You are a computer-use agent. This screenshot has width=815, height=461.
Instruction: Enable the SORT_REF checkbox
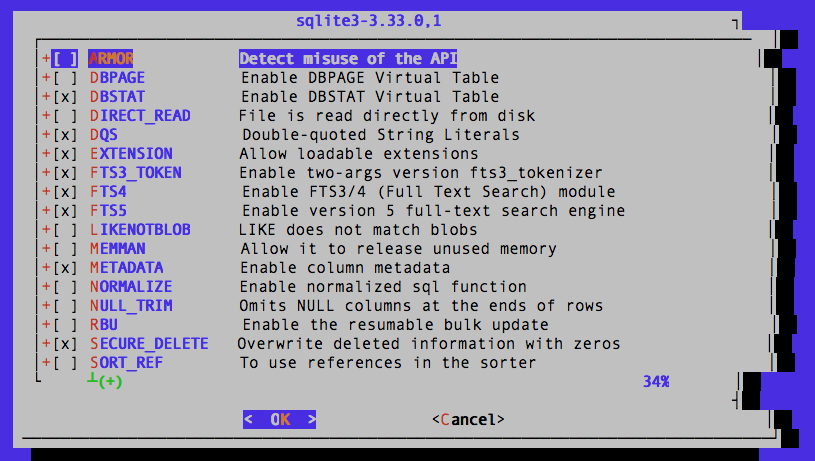pyautogui.click(x=64, y=363)
